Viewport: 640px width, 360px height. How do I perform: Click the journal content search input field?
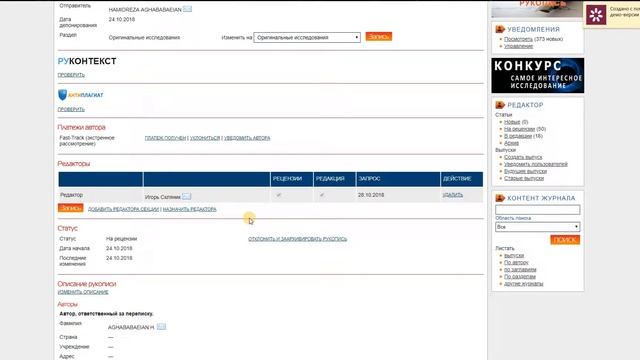[538, 210]
